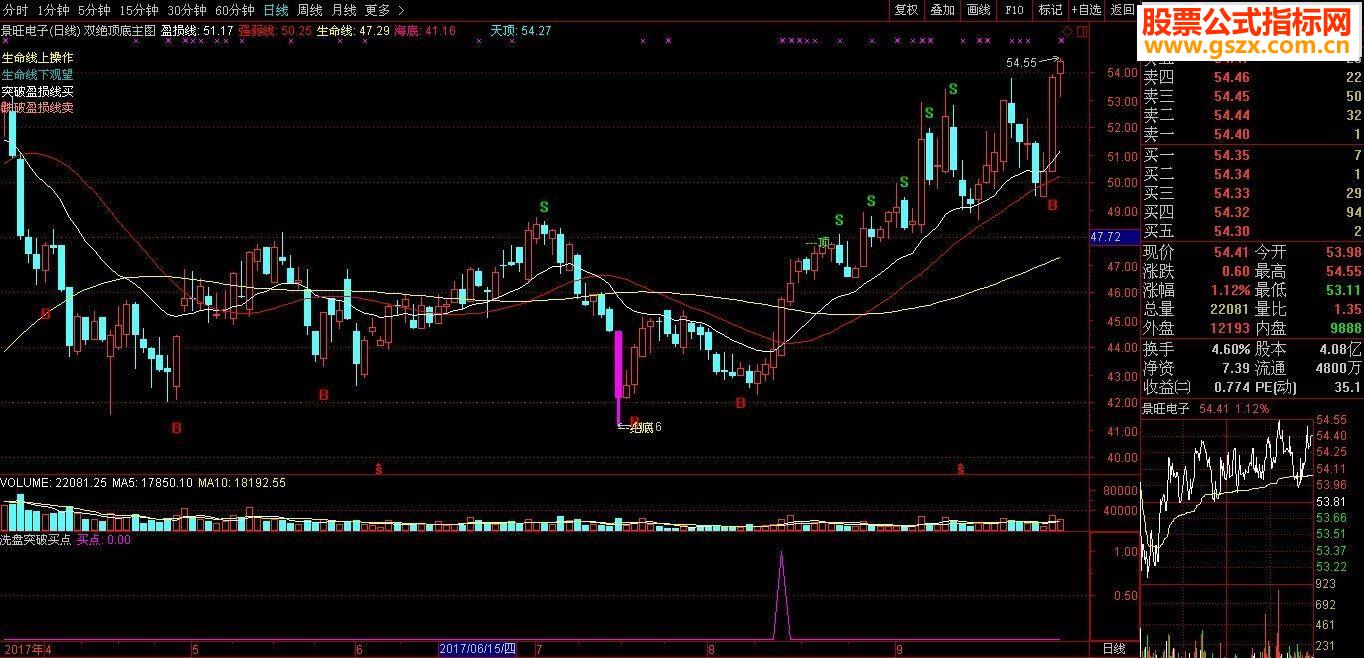Choose the 60分钟 period tab
Viewport: 1364px width, 658px height.
click(x=234, y=10)
